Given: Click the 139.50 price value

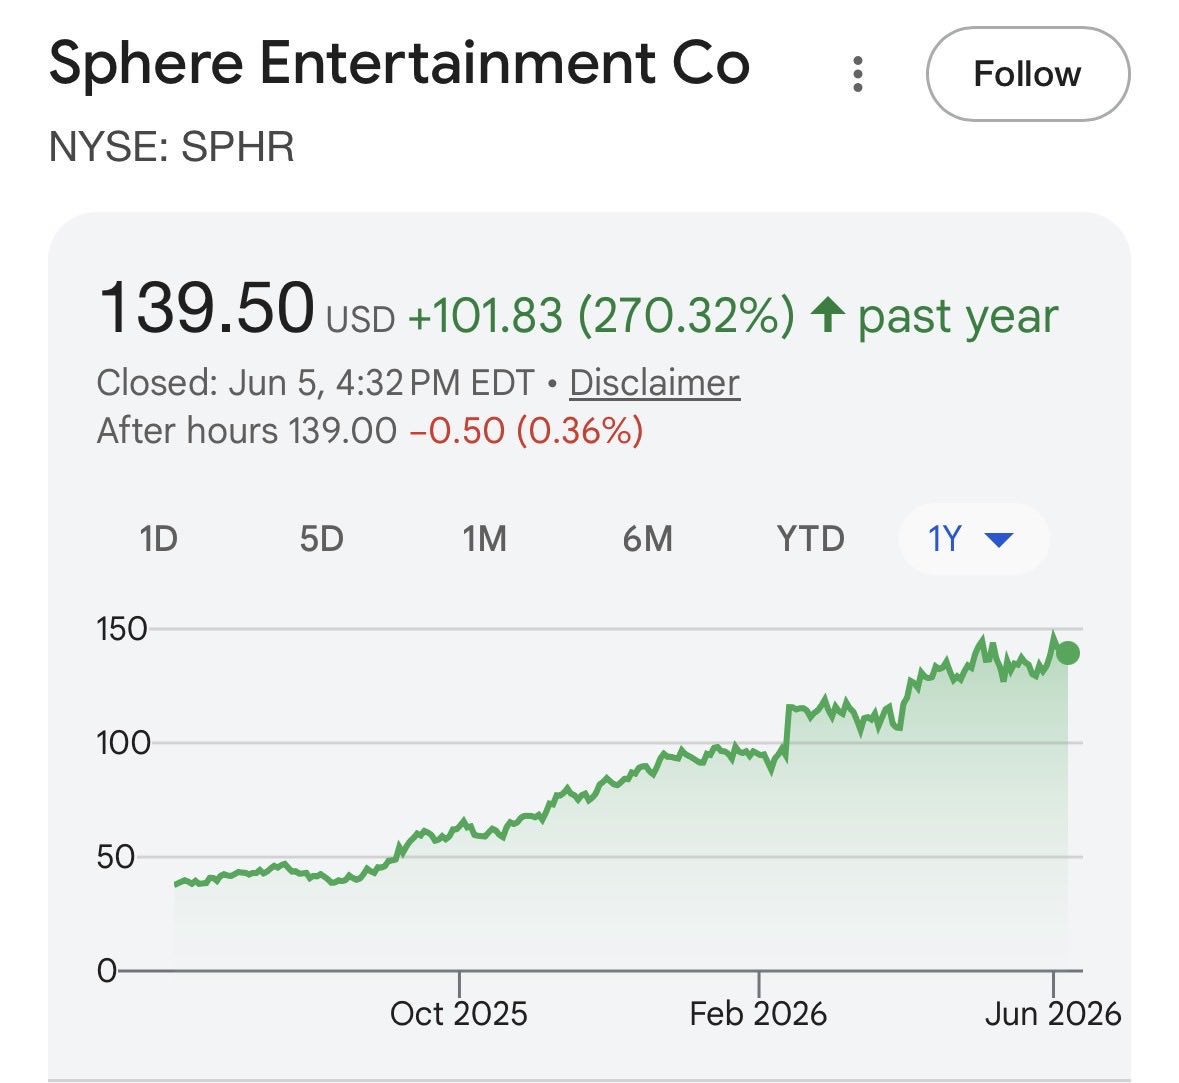Looking at the screenshot, I should 206,308.
